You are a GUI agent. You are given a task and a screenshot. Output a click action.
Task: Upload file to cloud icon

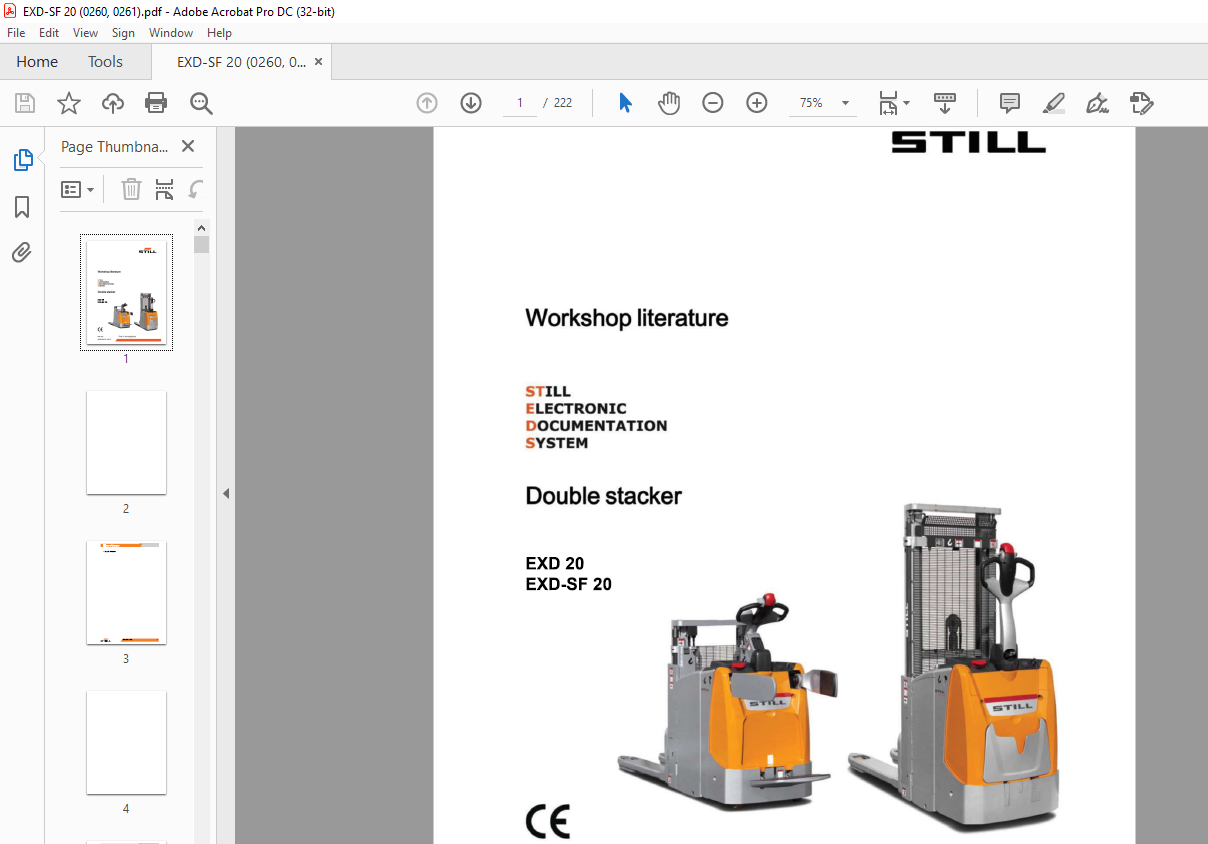coord(113,103)
